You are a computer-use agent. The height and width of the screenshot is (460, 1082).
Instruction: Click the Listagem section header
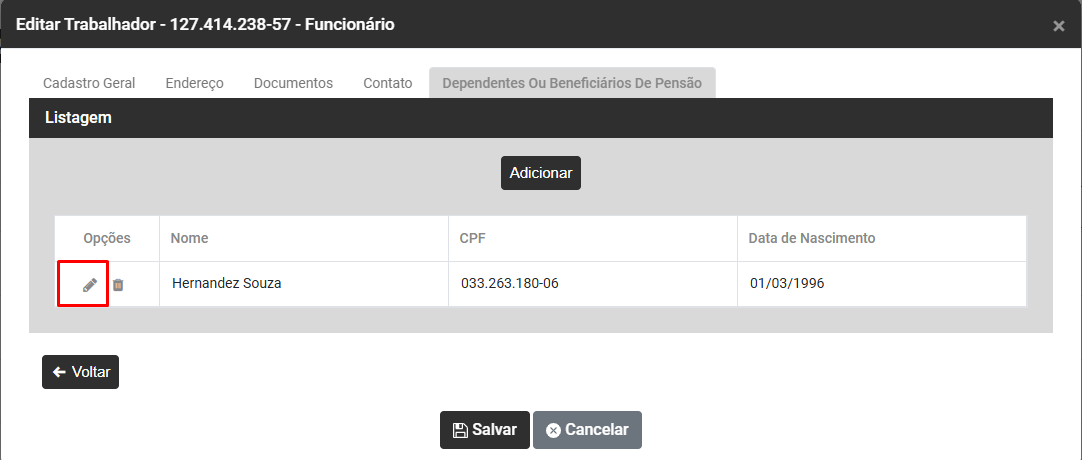[x=78, y=117]
